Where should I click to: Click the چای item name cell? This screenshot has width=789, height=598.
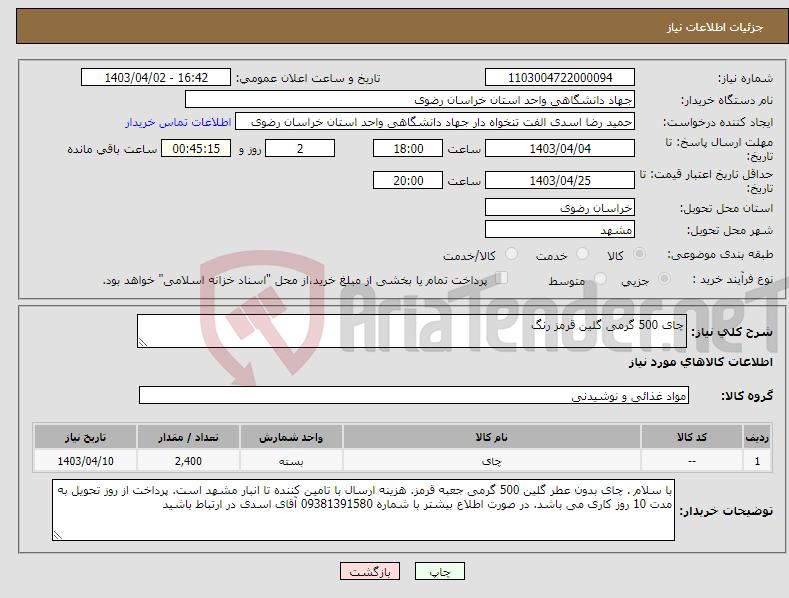[492, 461]
